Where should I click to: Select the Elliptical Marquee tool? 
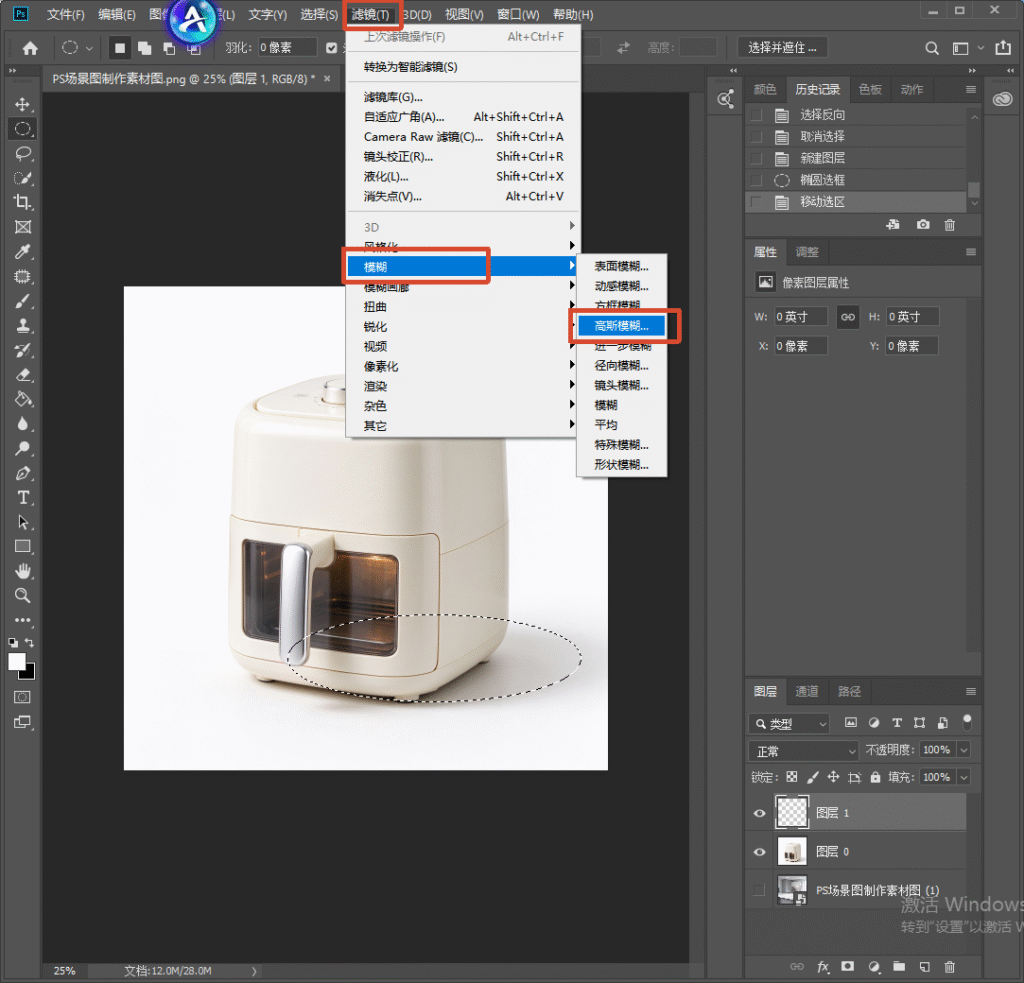[x=23, y=129]
